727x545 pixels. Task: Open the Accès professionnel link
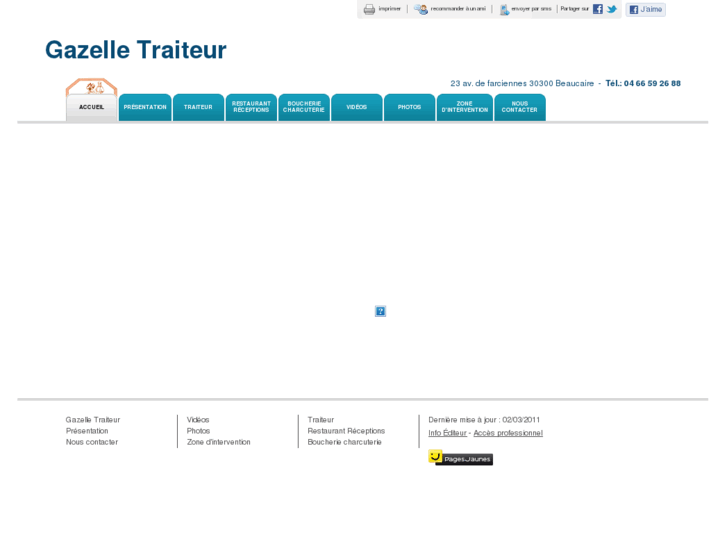pyautogui.click(x=508, y=433)
